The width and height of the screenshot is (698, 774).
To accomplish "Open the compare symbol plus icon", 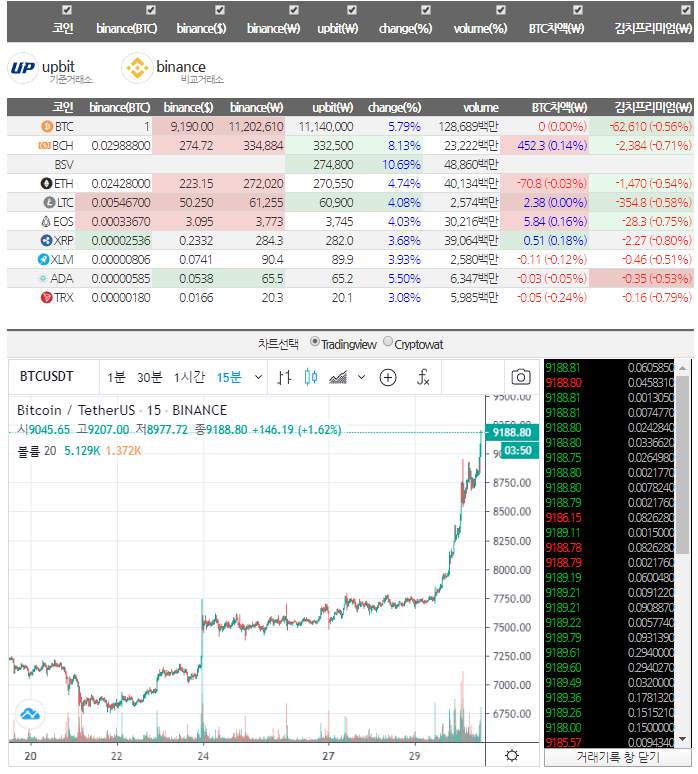I will [388, 378].
